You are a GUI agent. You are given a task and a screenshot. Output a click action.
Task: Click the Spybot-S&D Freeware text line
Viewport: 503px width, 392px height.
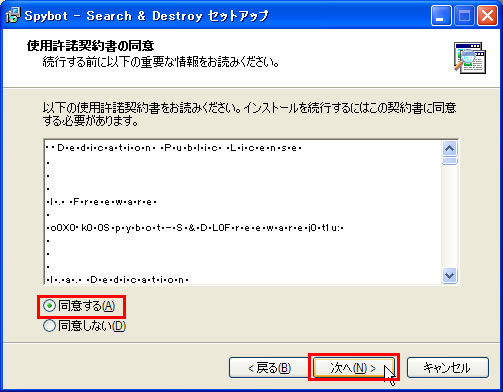195,228
